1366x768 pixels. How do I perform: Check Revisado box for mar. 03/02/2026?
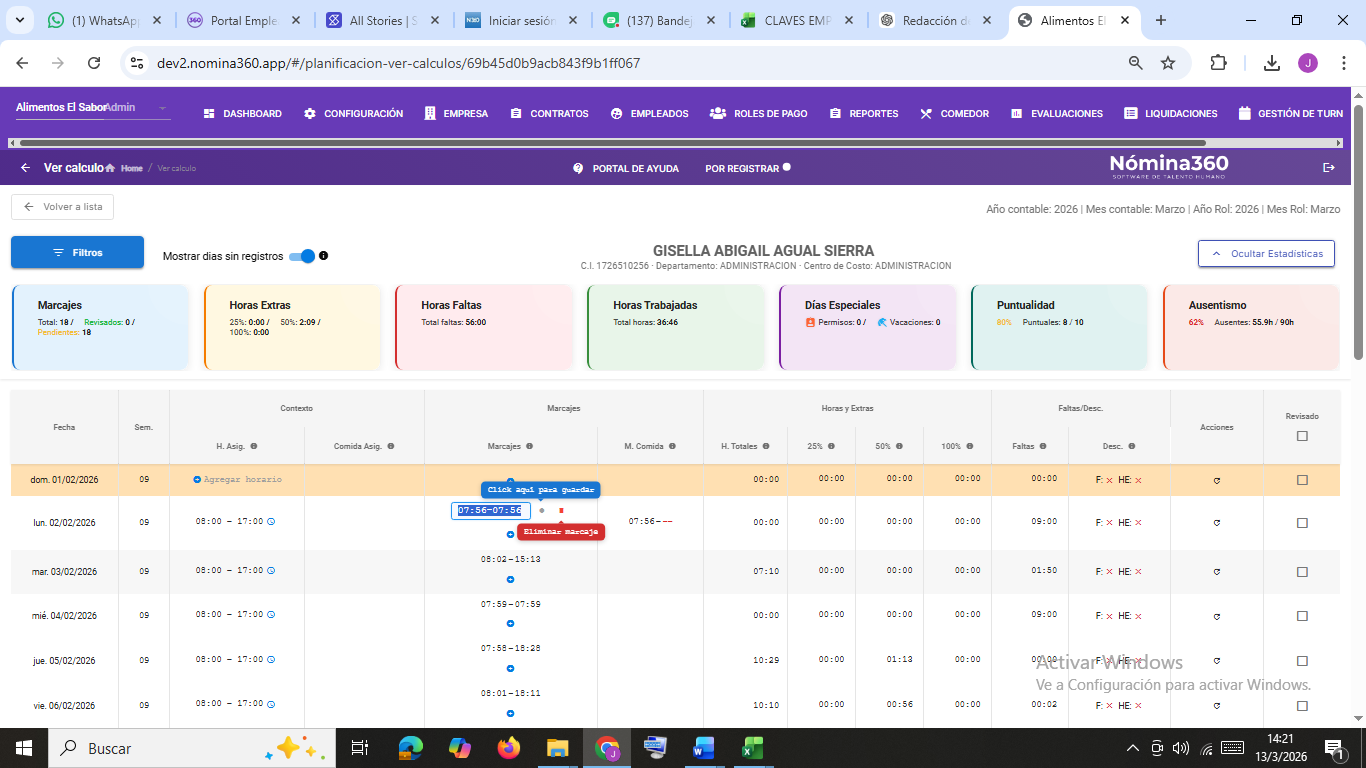pyautogui.click(x=1302, y=572)
